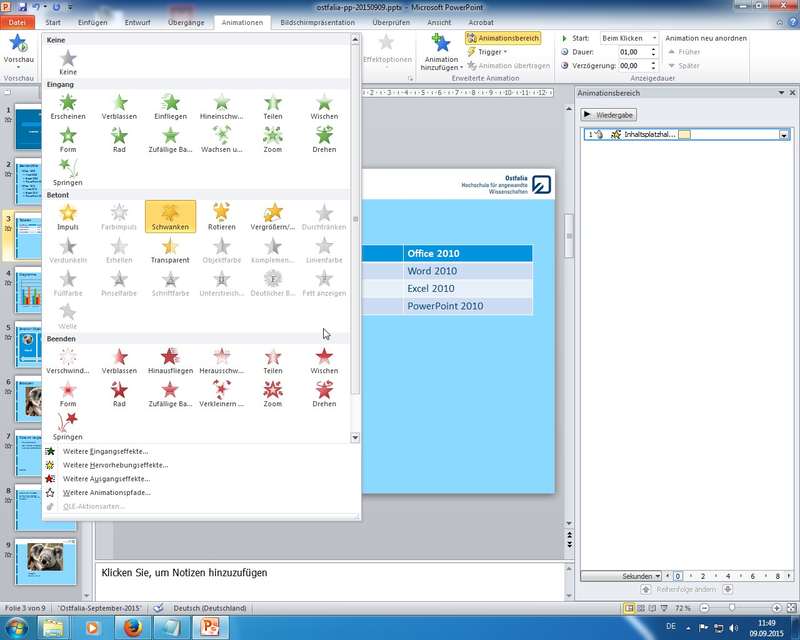Open dropdown arrow of Inhaltsplatzhalter animation entry

click(x=784, y=135)
